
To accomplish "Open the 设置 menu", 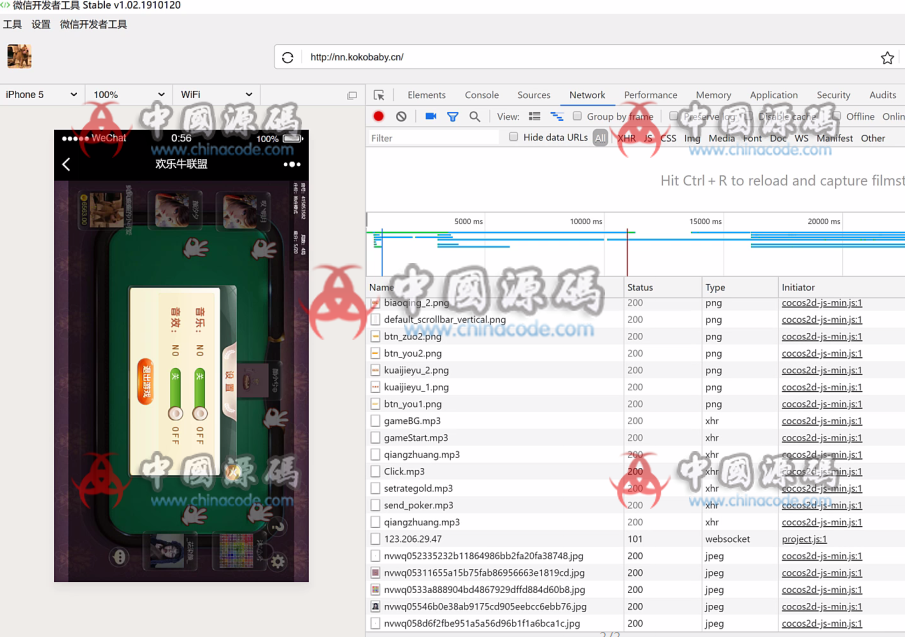I will click(x=41, y=25).
